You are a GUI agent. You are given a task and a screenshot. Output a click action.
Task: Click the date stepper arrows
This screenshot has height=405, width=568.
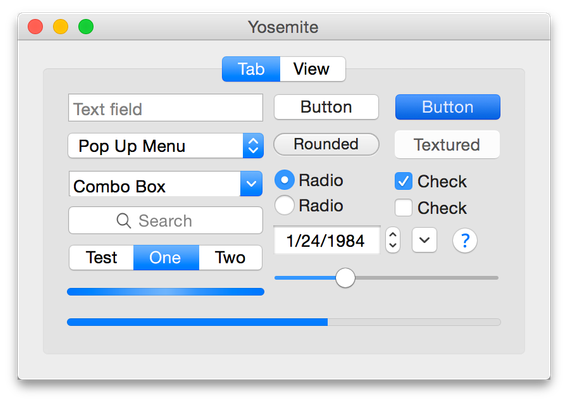click(393, 240)
